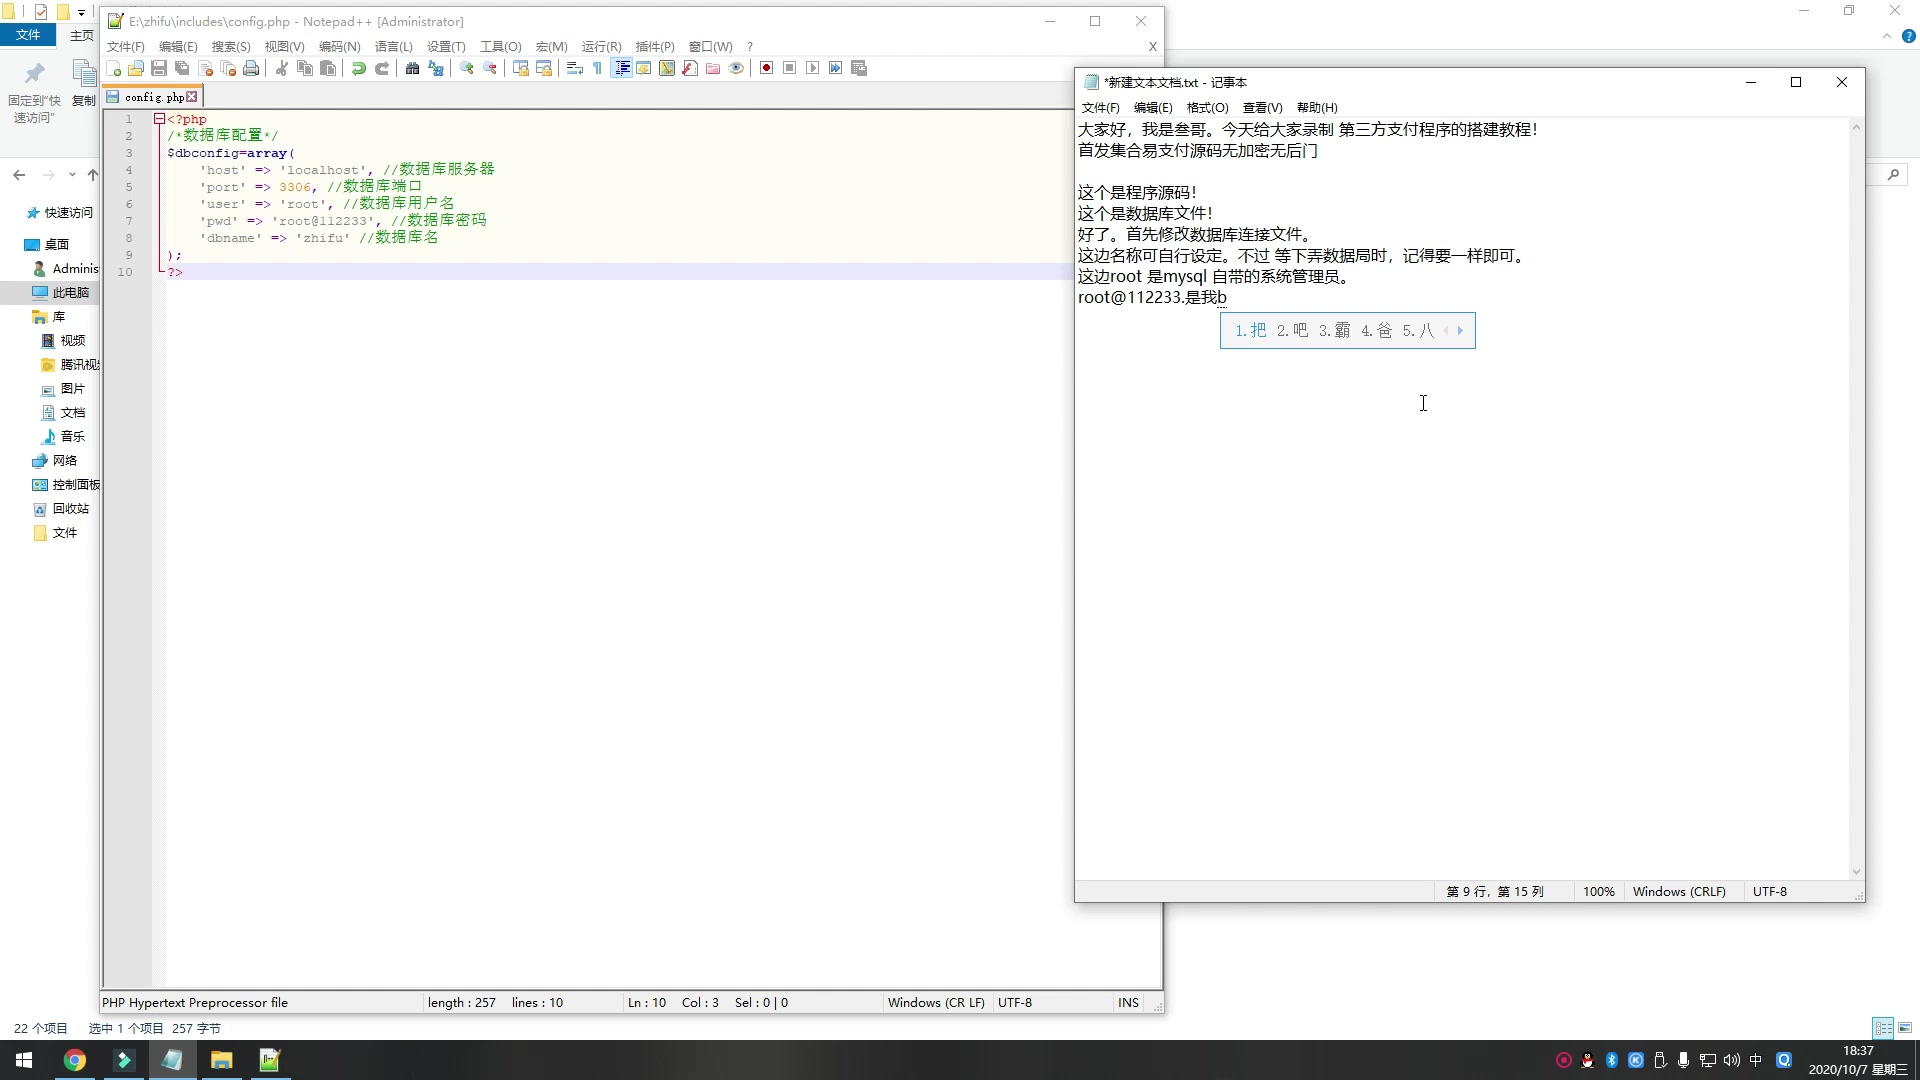This screenshot has width=1920, height=1080.
Task: Click the Print toolbar icon
Action: coord(251,68)
